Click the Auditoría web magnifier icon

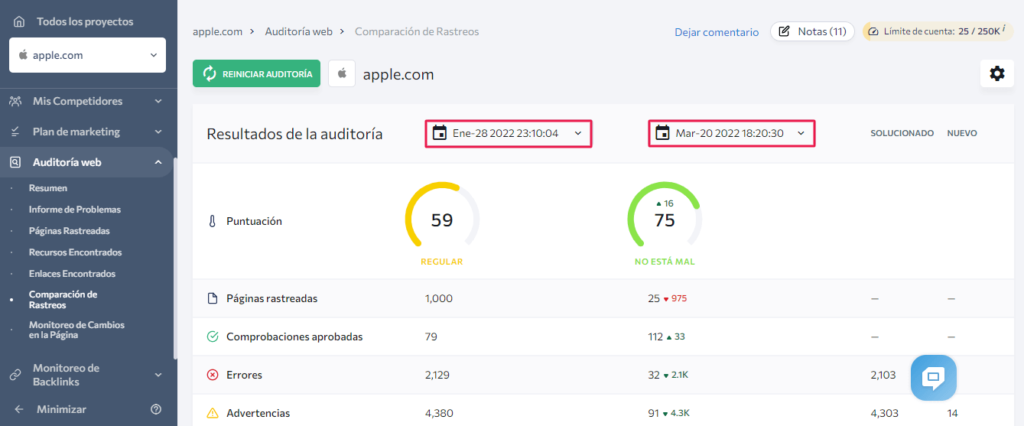point(16,163)
